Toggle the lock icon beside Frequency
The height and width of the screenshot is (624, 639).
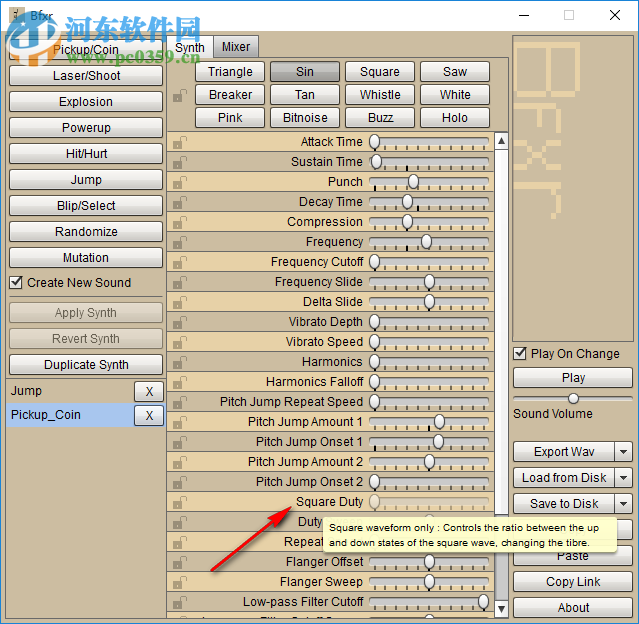click(180, 242)
